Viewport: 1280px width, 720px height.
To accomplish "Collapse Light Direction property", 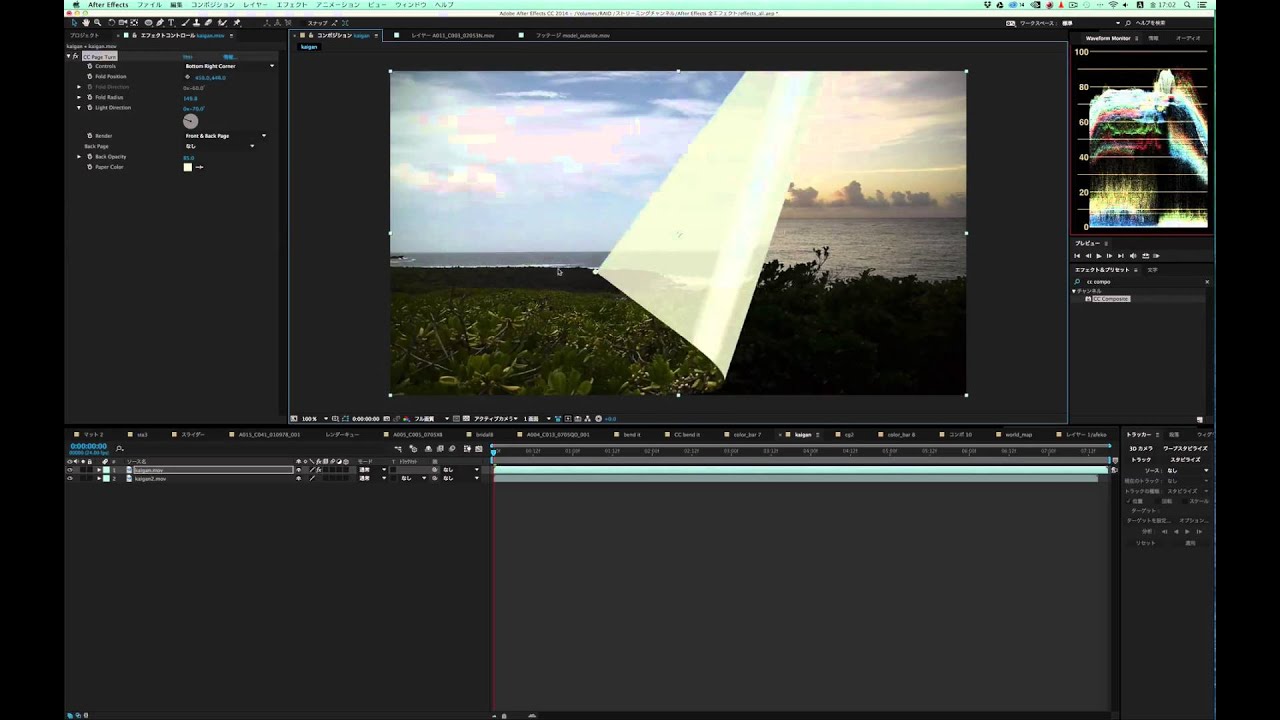I will pos(79,107).
